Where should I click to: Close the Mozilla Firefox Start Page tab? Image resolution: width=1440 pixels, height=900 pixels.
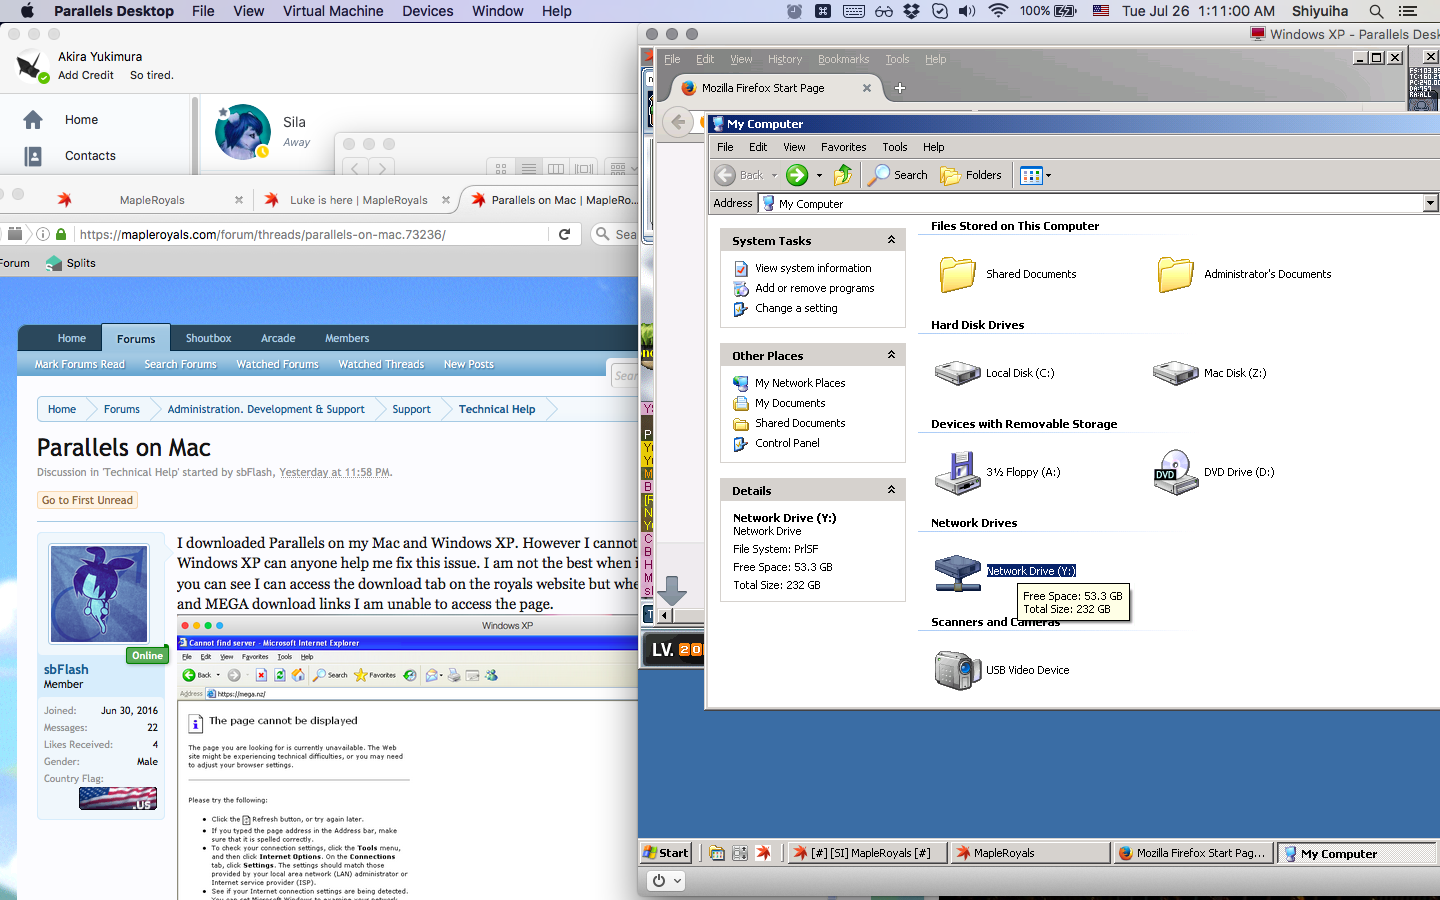coord(866,88)
